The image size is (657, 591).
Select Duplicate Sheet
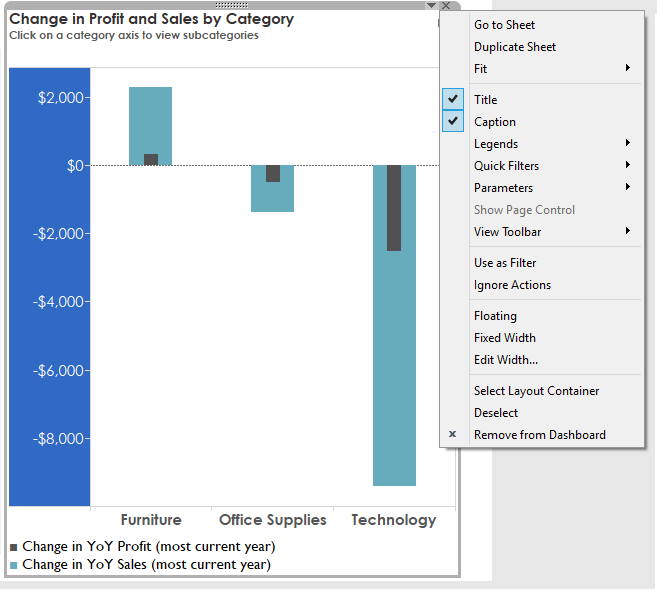click(x=515, y=47)
